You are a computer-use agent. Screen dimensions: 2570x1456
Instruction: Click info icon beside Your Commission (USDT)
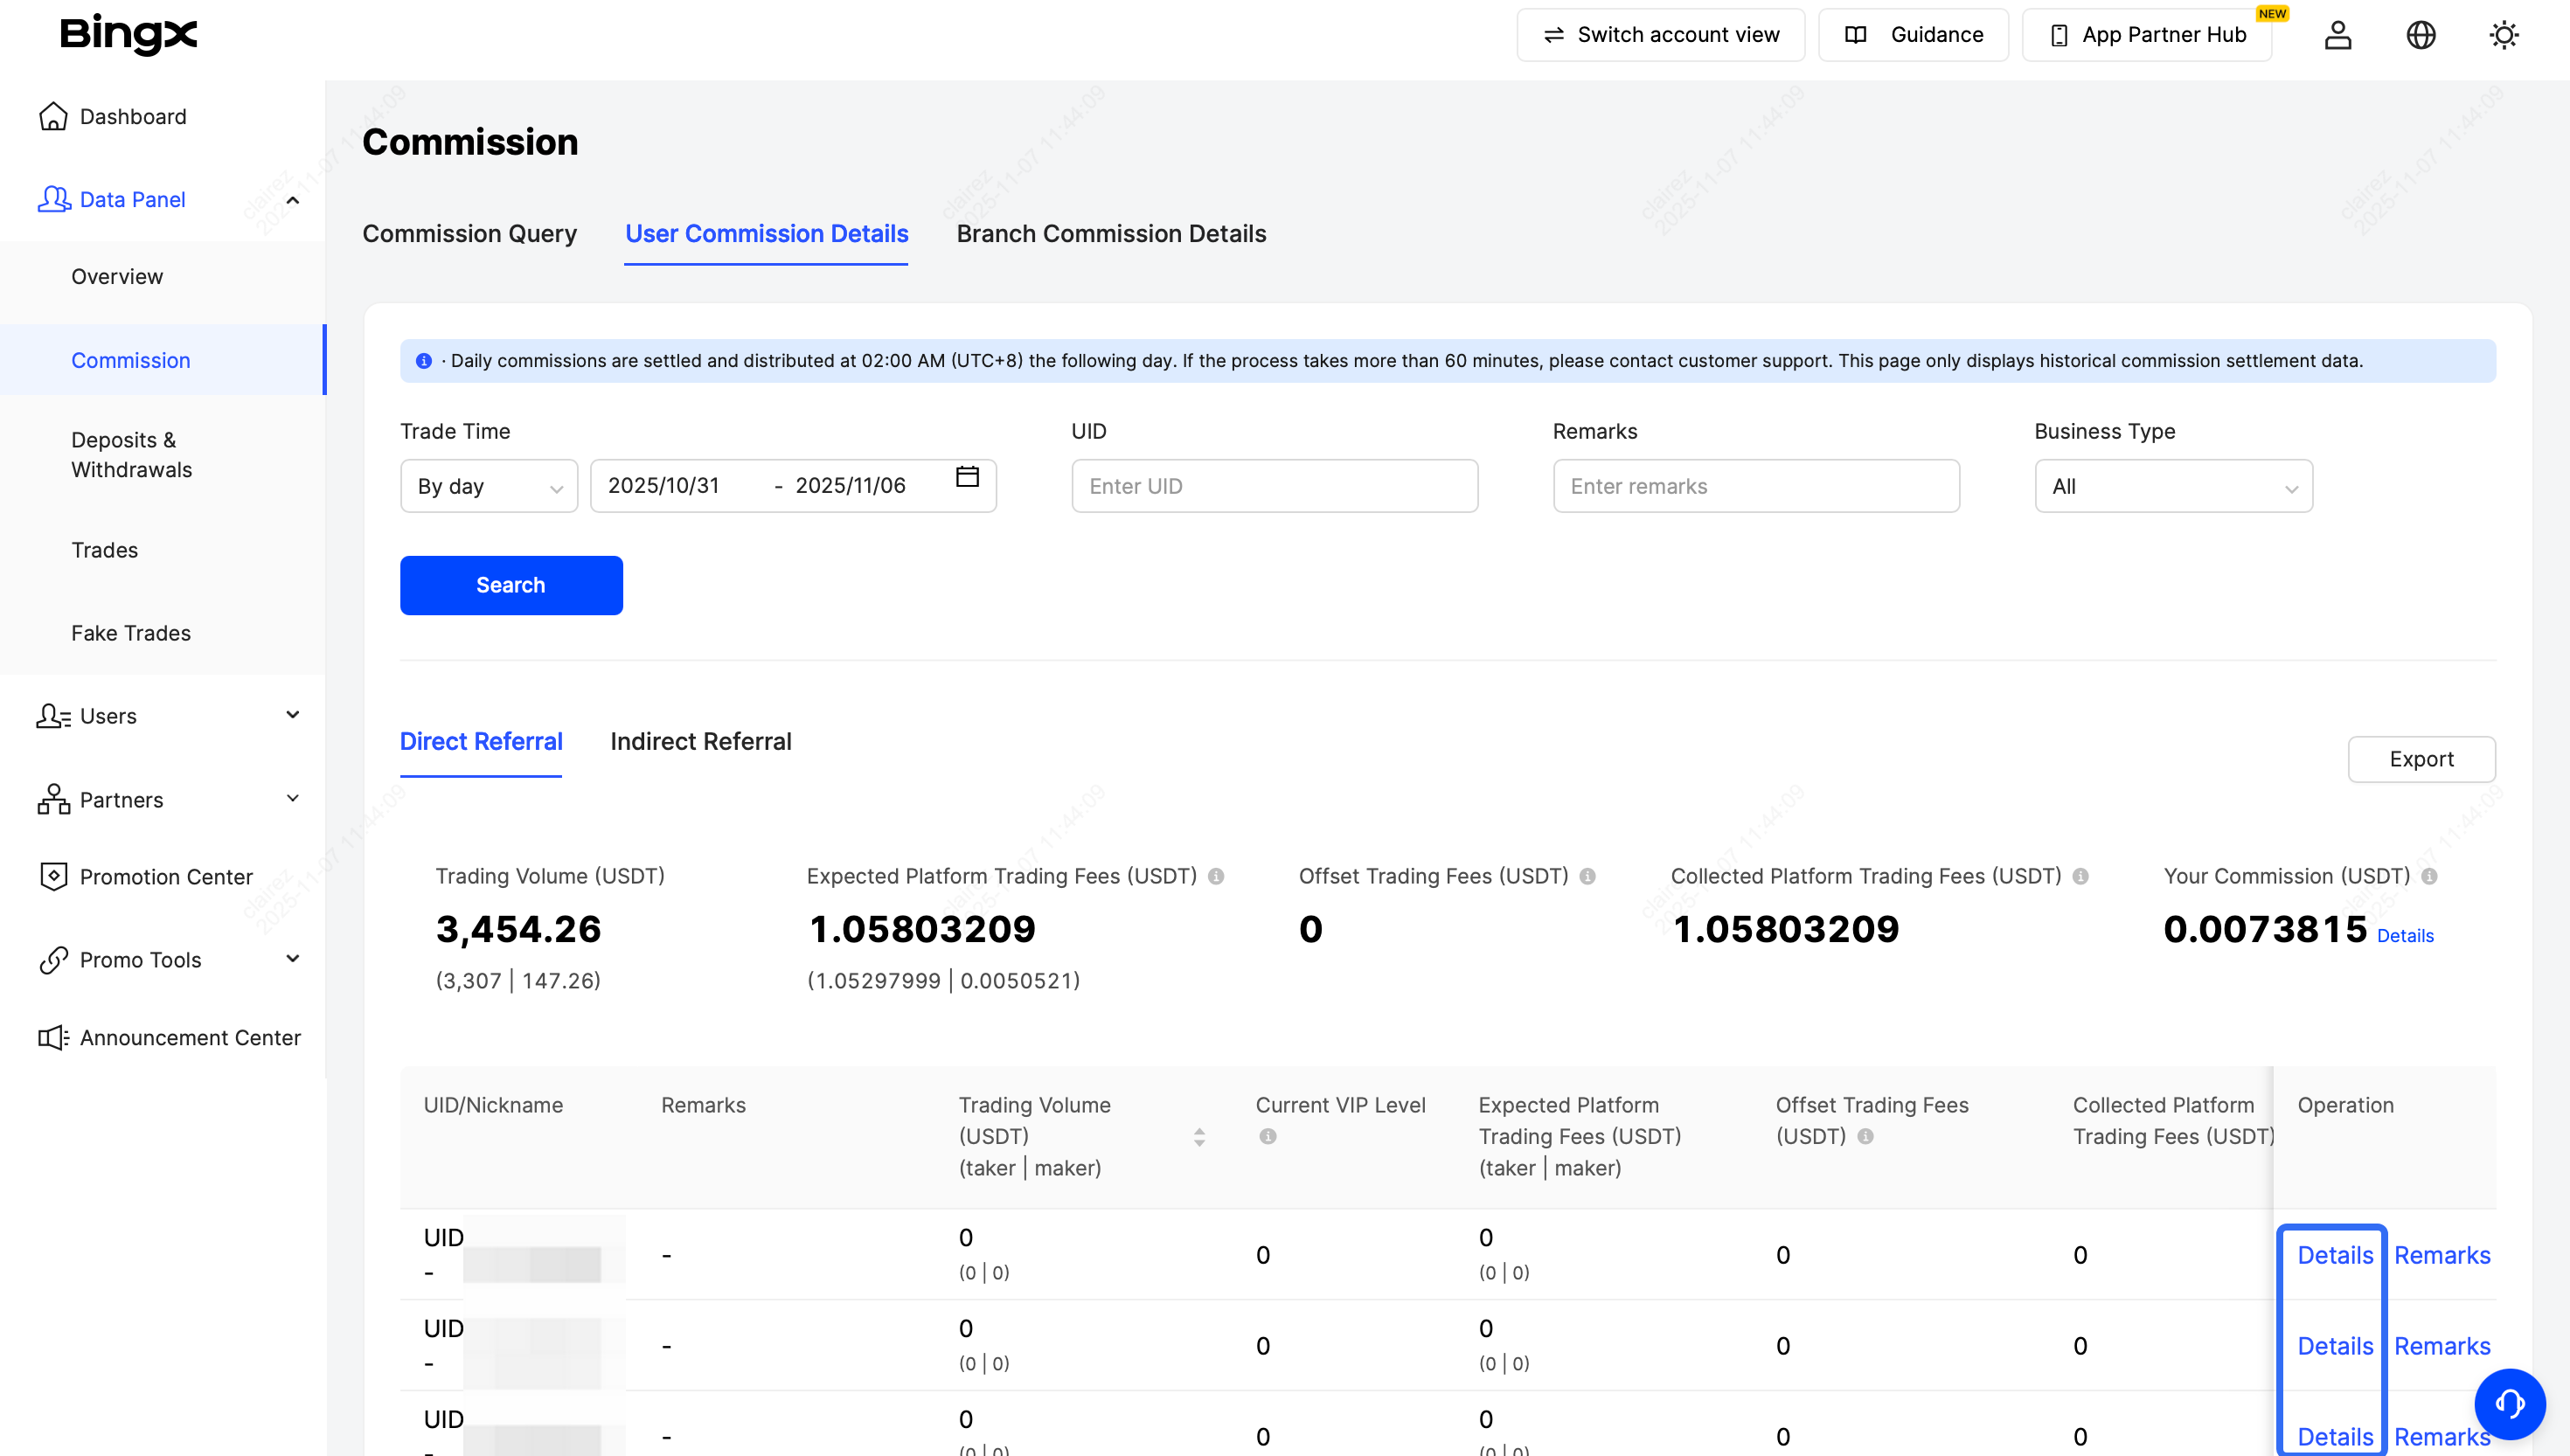[2429, 876]
